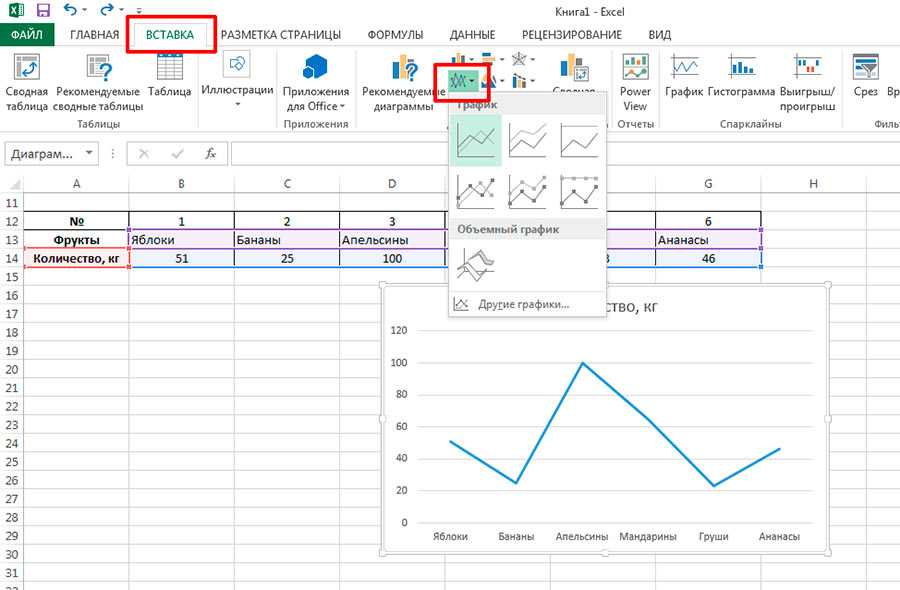Choose 100% stacked line with markers type
The image size is (900, 590).
(579, 192)
